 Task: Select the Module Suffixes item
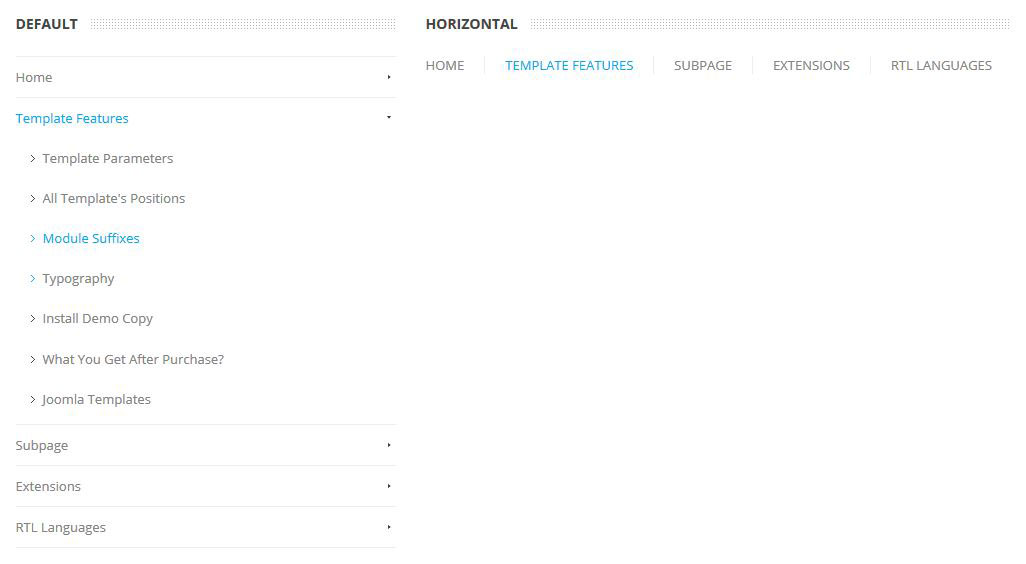(91, 238)
